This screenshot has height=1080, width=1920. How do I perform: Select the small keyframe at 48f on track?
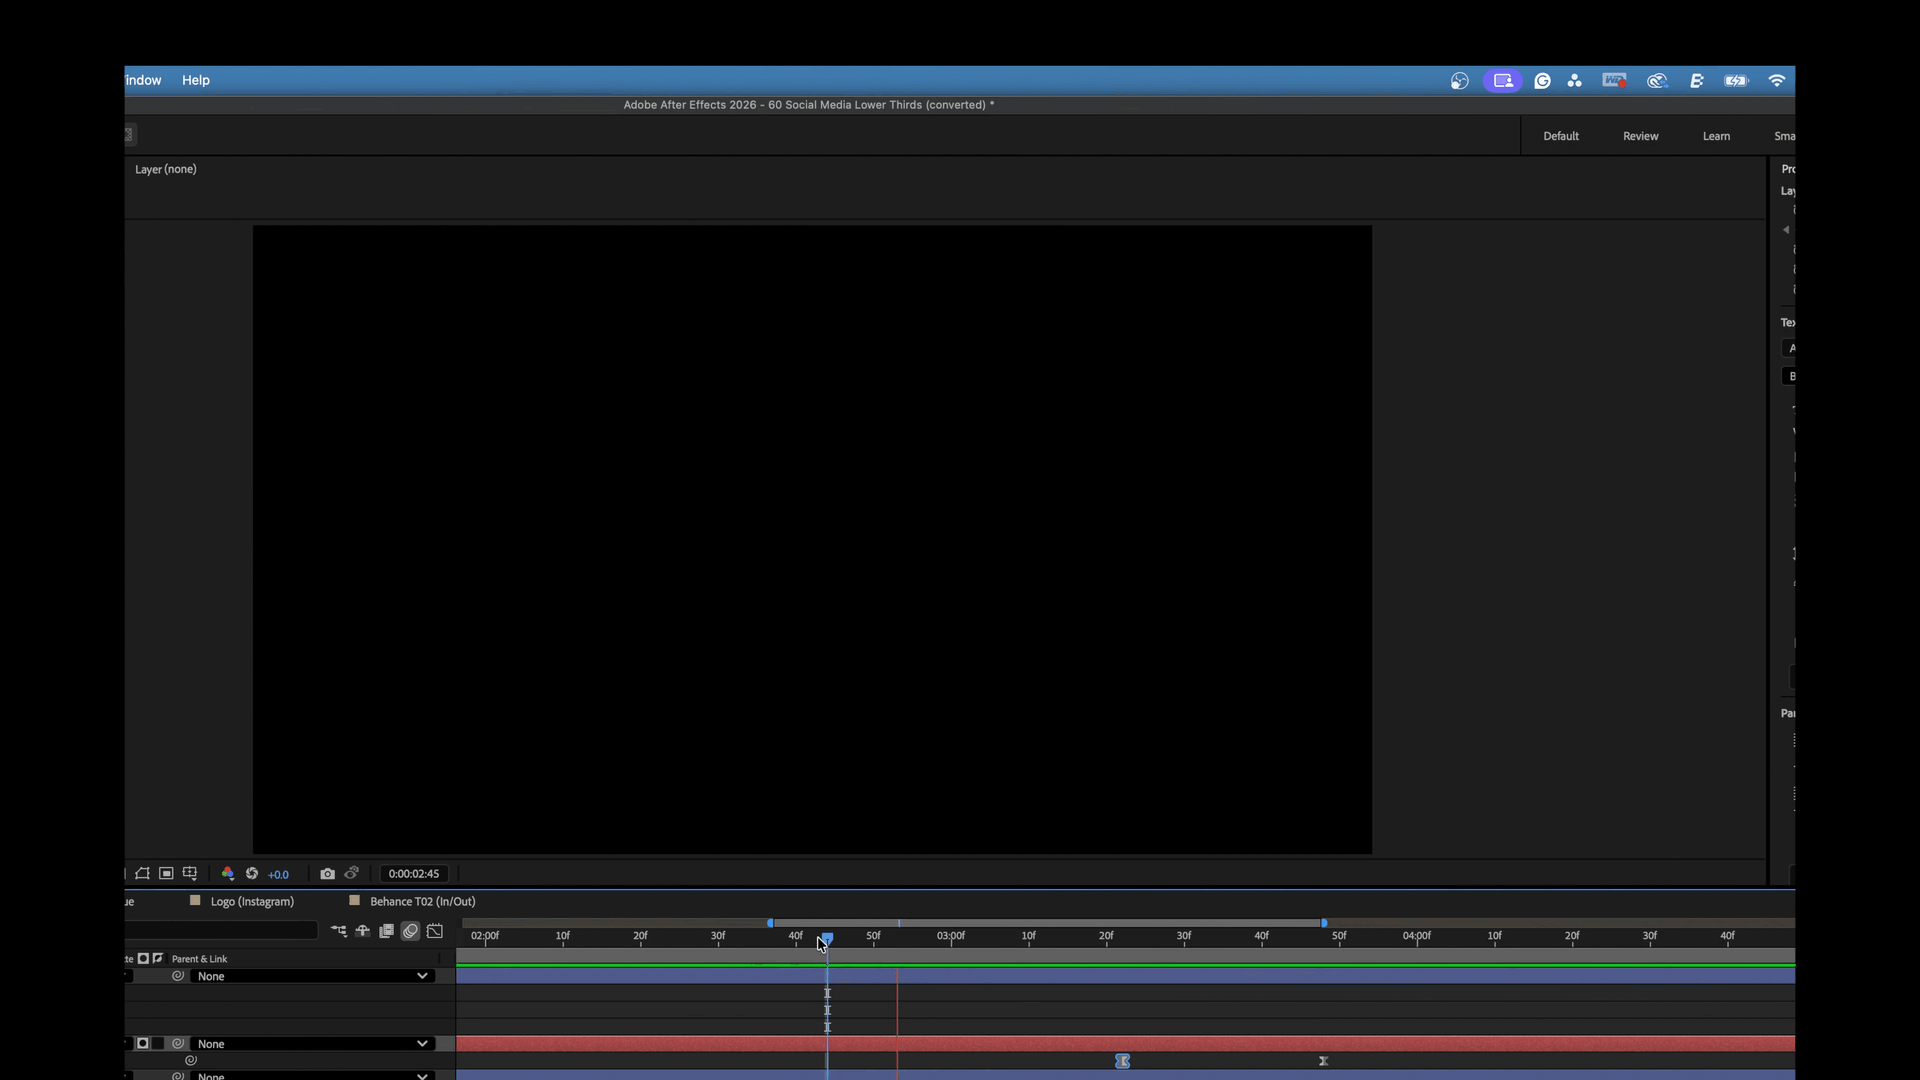point(1323,1061)
